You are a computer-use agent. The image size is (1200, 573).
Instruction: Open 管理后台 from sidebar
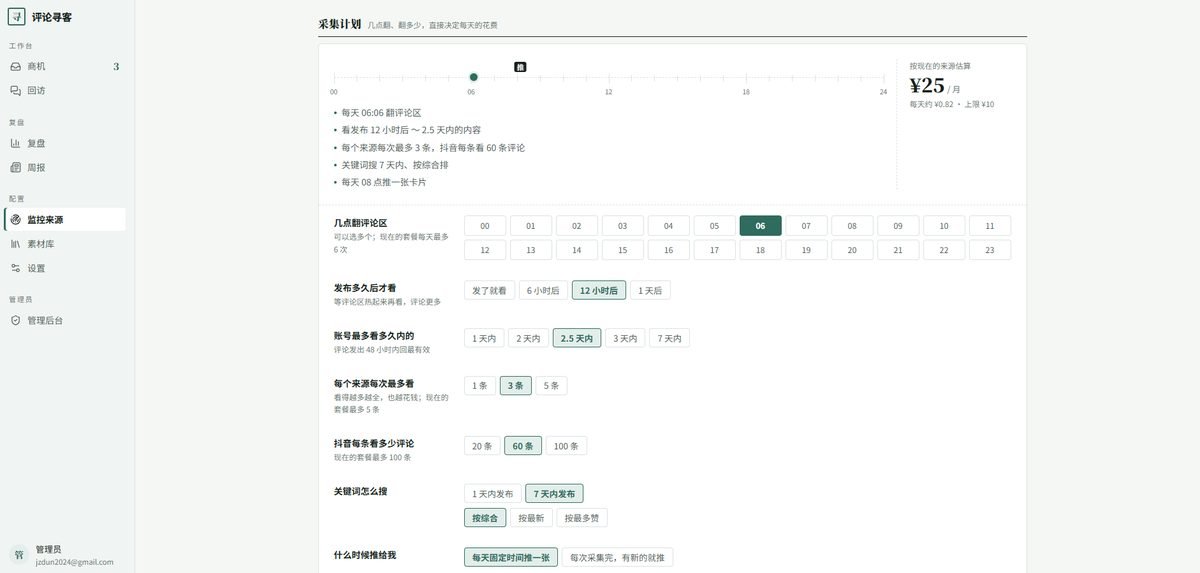65,320
